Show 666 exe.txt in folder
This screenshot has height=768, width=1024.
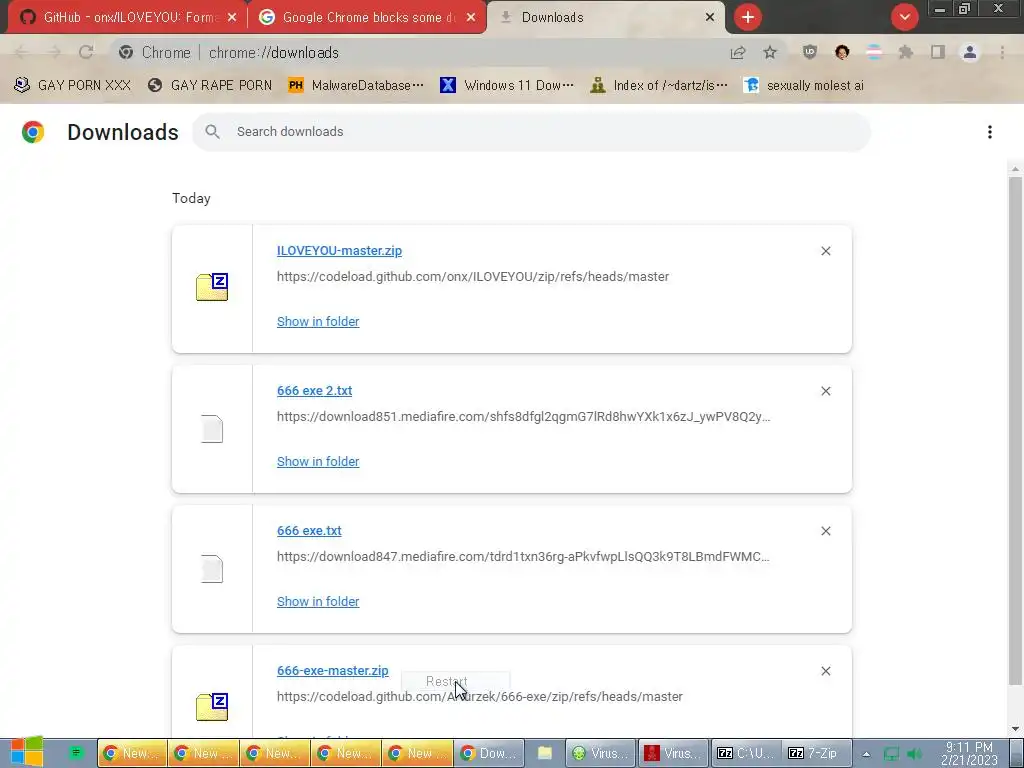318,601
